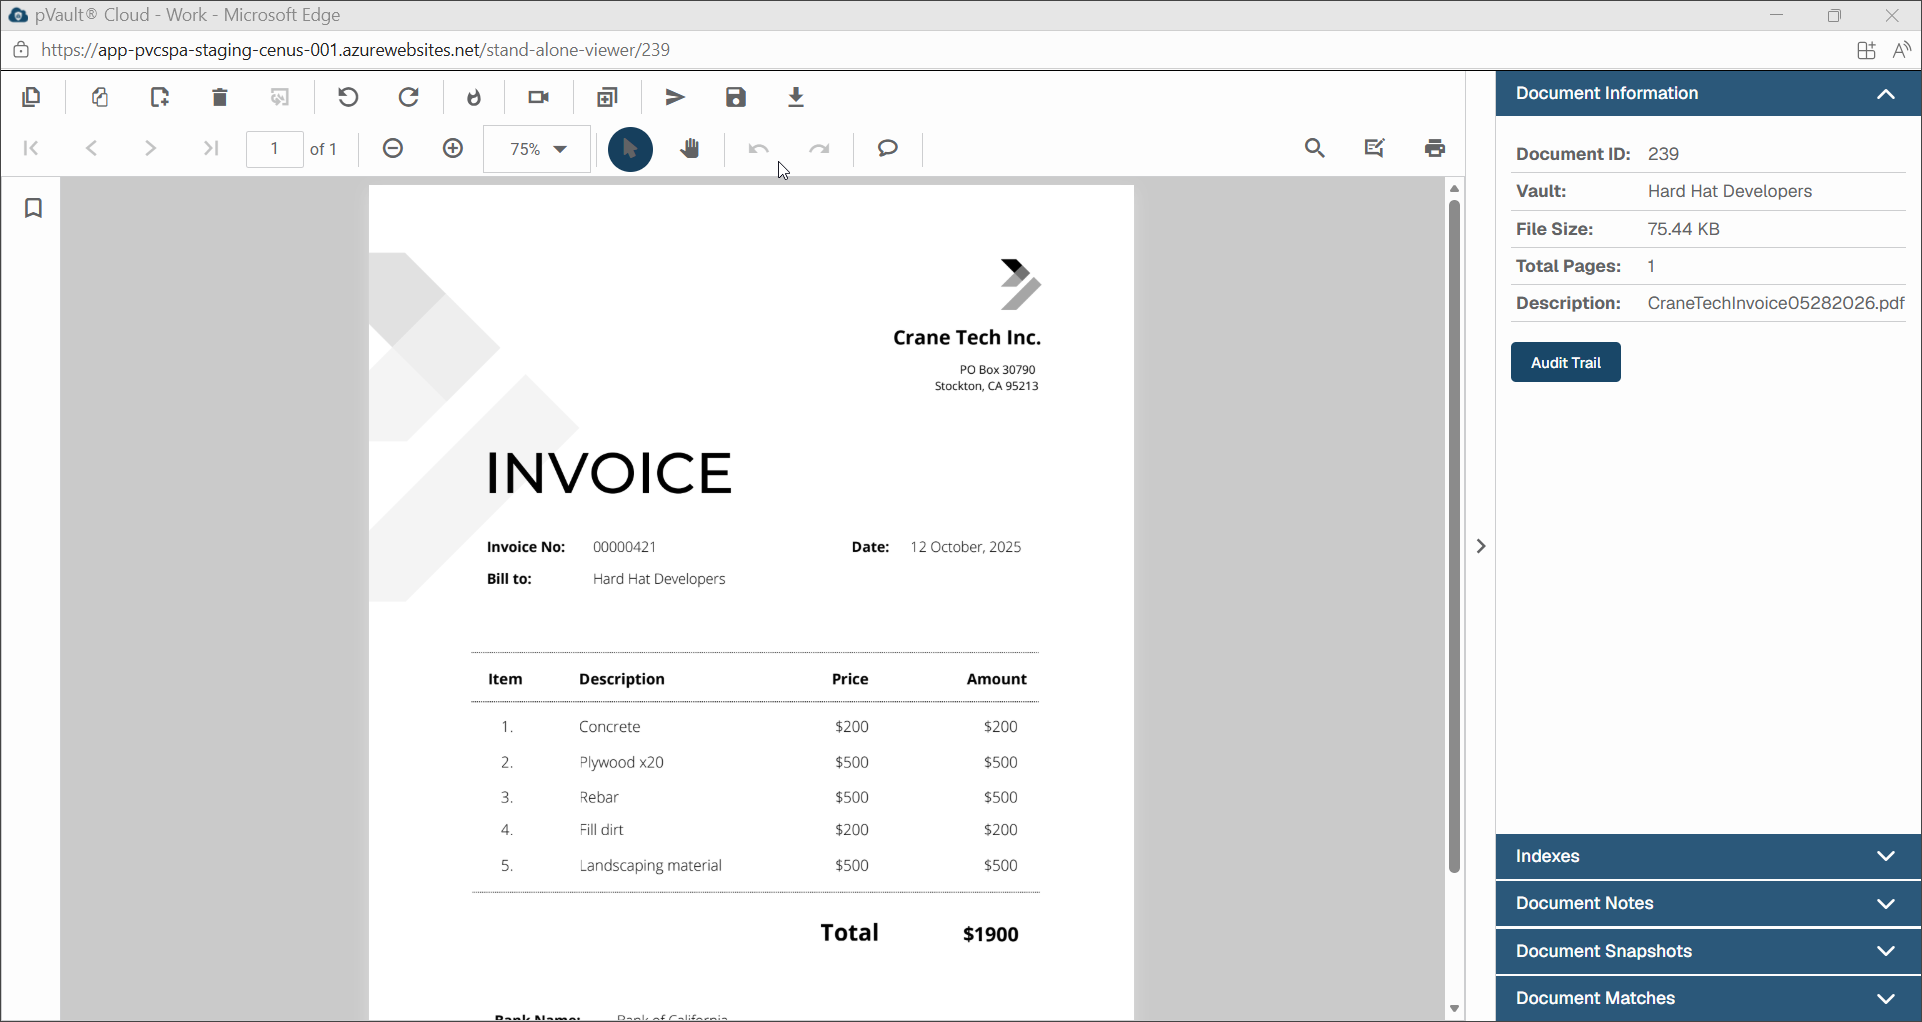Click the Audit Trail button
The width and height of the screenshot is (1922, 1022).
1565,362
